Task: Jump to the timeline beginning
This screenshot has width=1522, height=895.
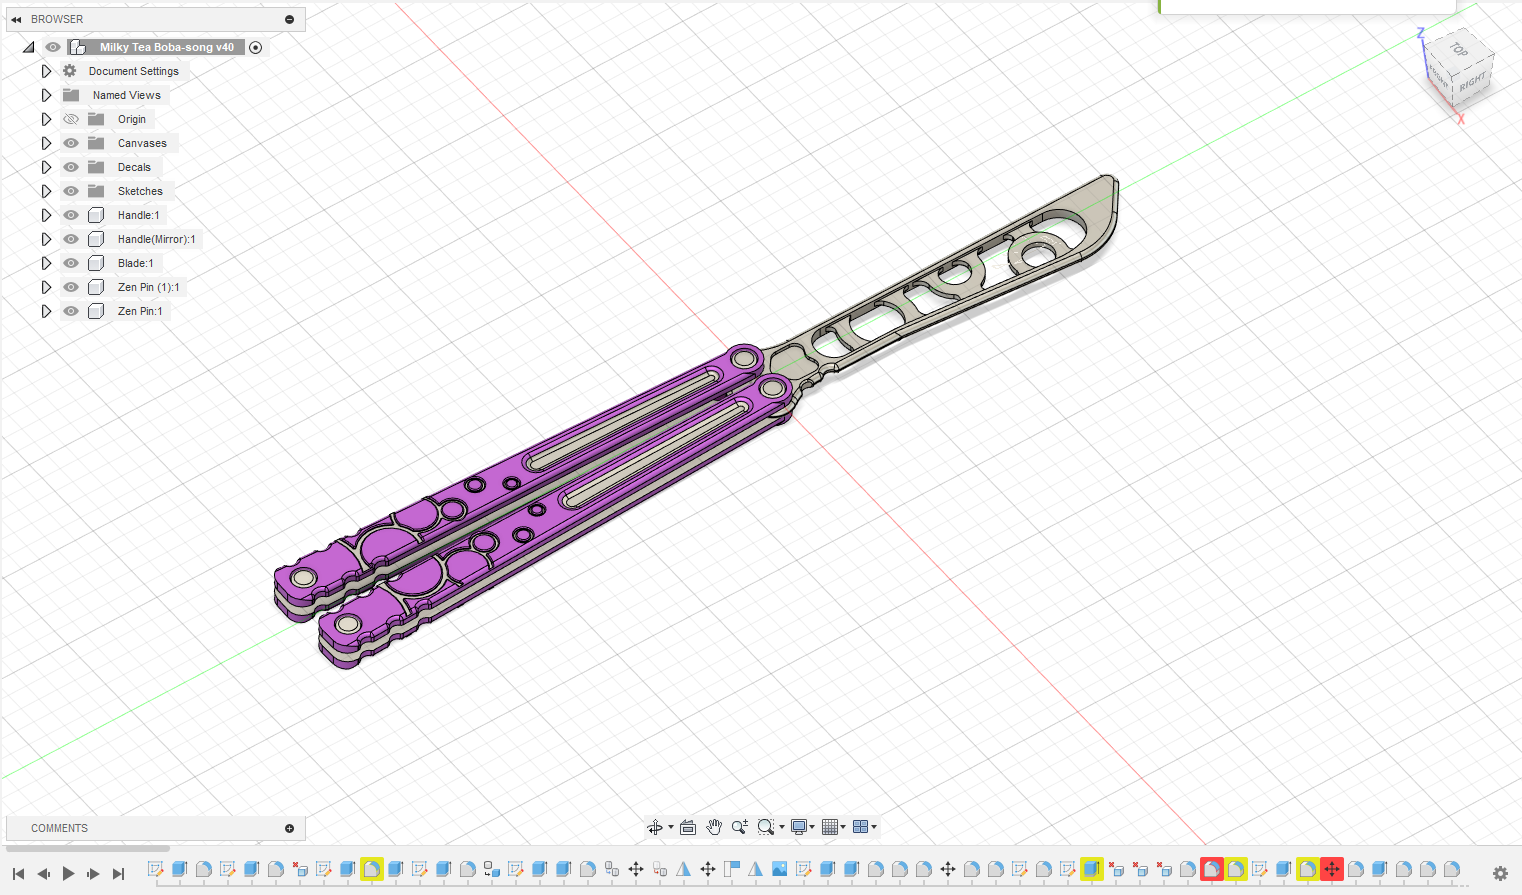Action: click(18, 873)
